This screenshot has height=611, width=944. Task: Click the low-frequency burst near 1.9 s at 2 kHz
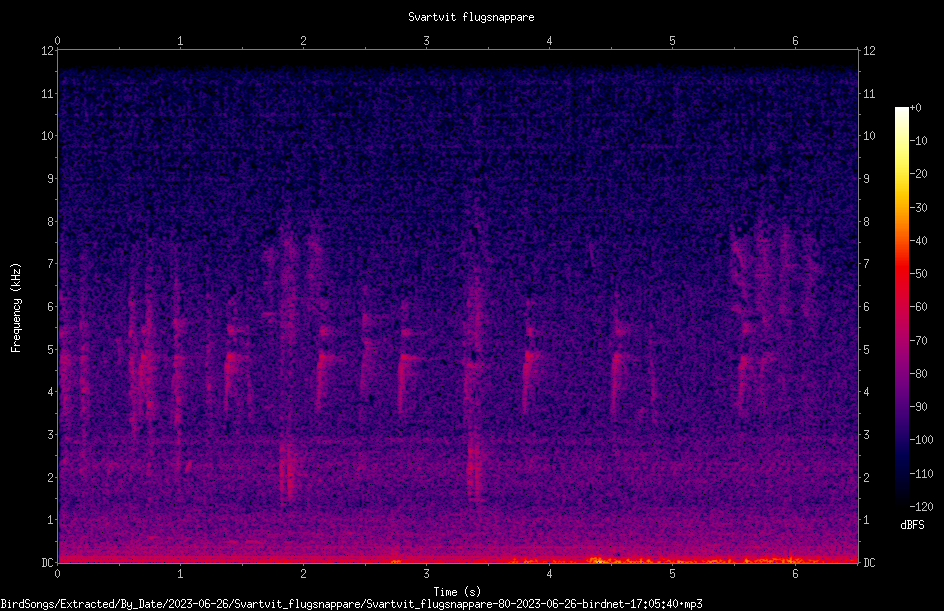tap(288, 473)
